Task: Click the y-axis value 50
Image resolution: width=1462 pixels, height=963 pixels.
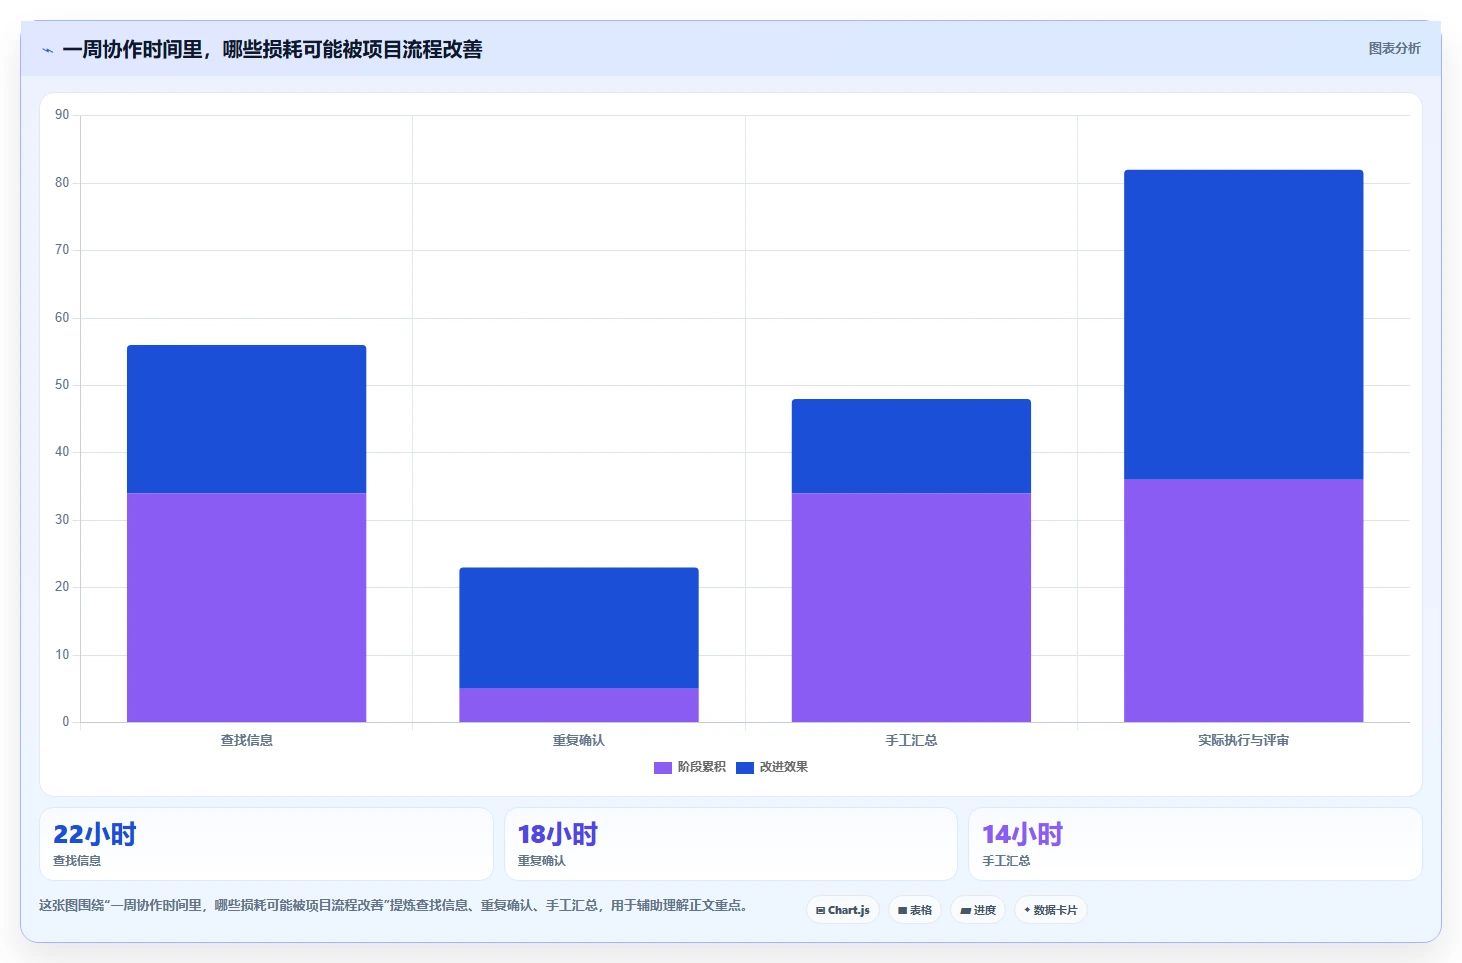Action: [x=62, y=385]
